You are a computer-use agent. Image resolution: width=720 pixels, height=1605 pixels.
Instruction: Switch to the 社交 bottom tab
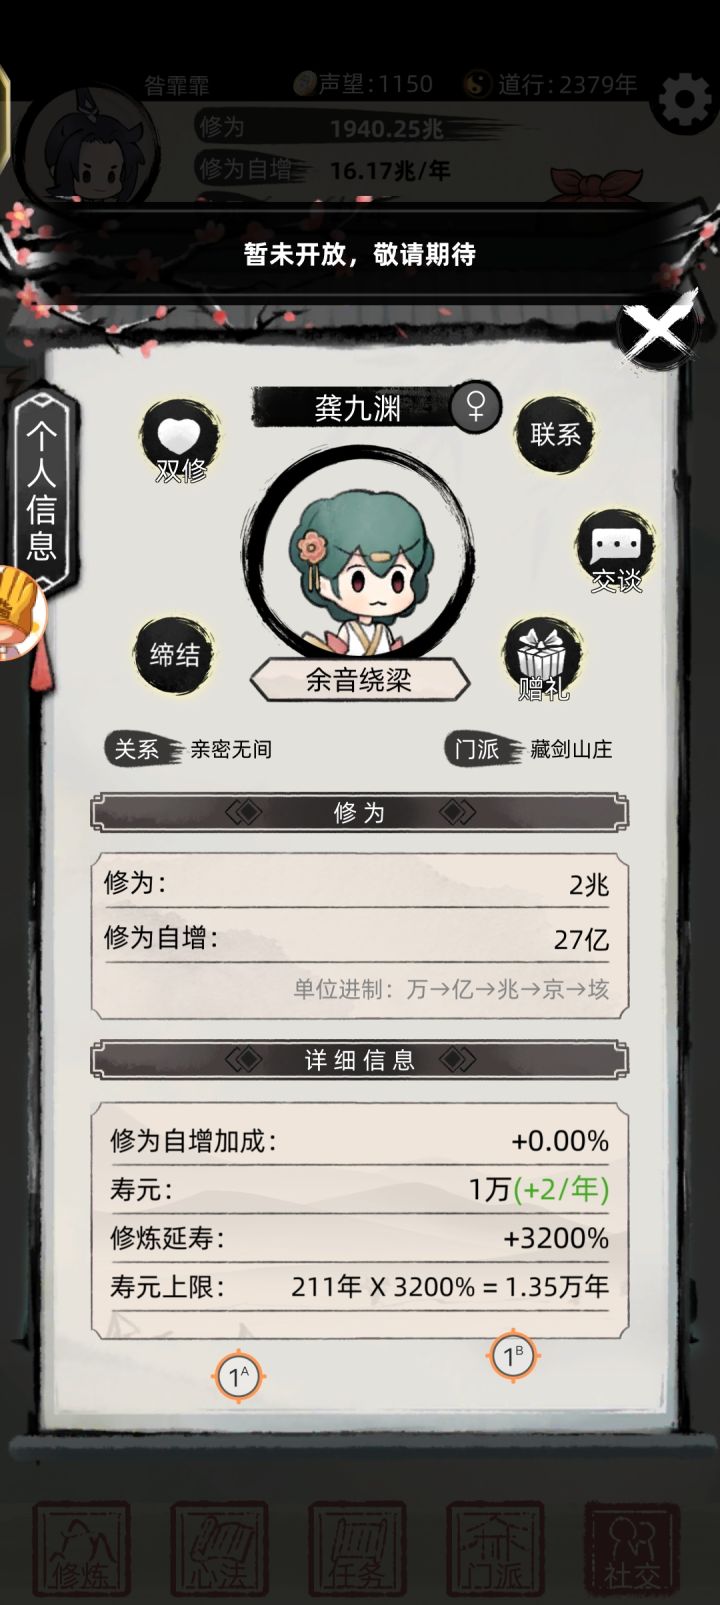[631, 1549]
